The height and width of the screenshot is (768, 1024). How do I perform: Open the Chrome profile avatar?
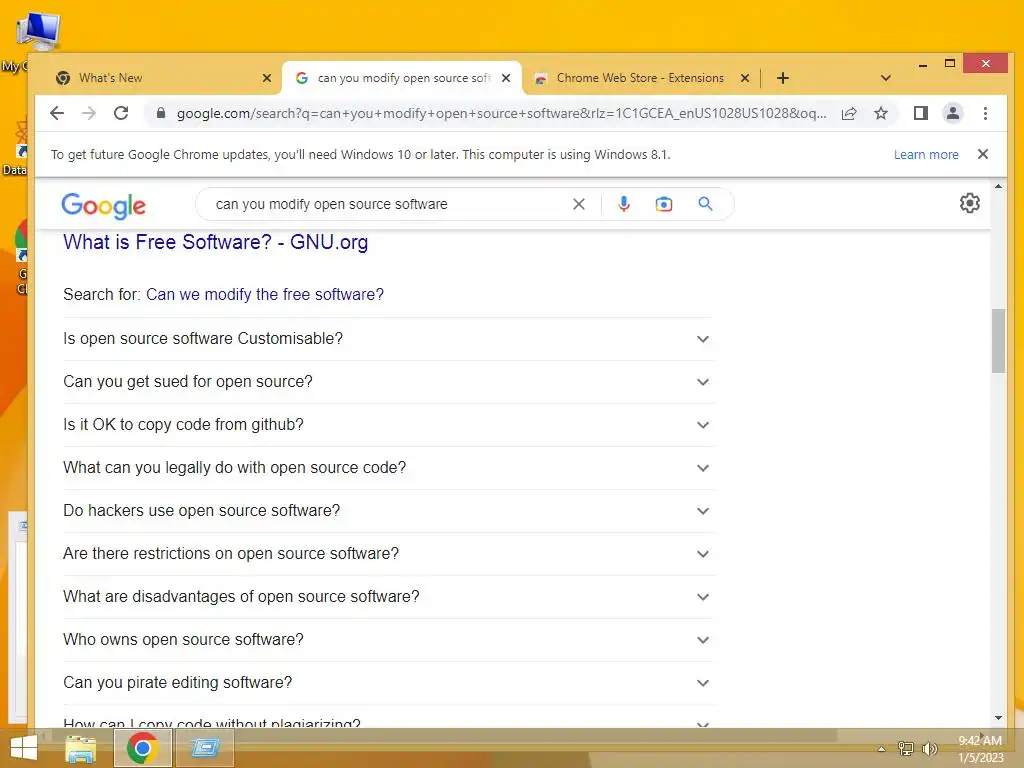pos(953,114)
